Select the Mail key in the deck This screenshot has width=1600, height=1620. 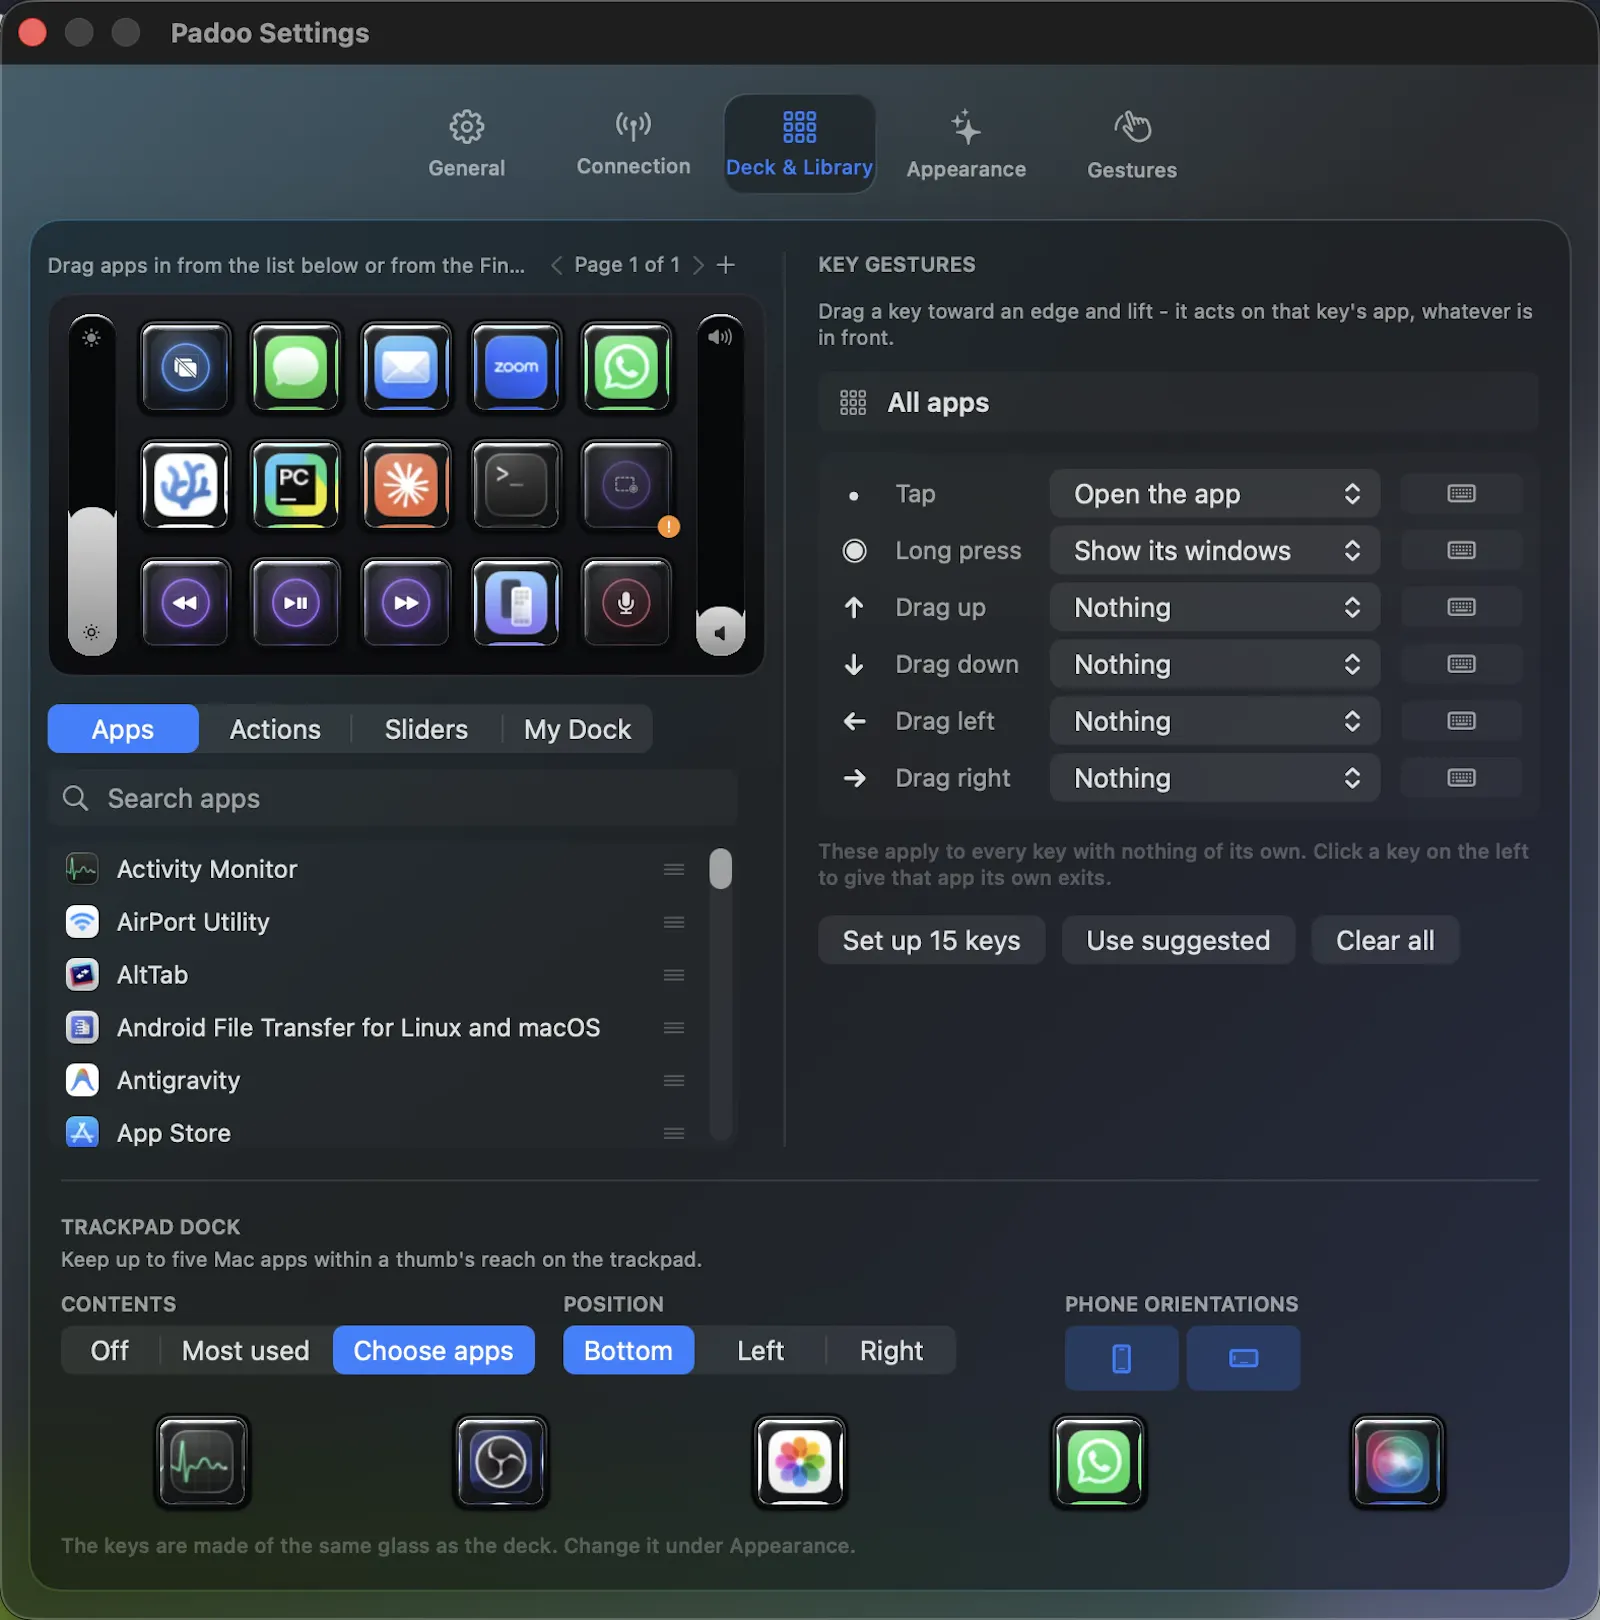(x=406, y=367)
